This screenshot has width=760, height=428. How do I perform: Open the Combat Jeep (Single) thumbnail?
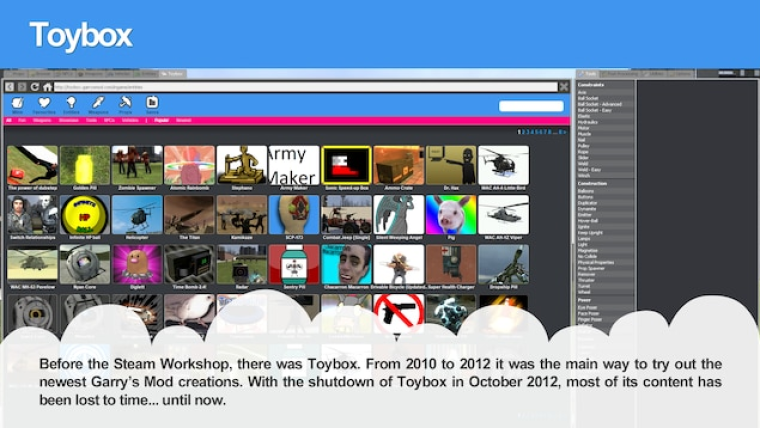pyautogui.click(x=347, y=215)
